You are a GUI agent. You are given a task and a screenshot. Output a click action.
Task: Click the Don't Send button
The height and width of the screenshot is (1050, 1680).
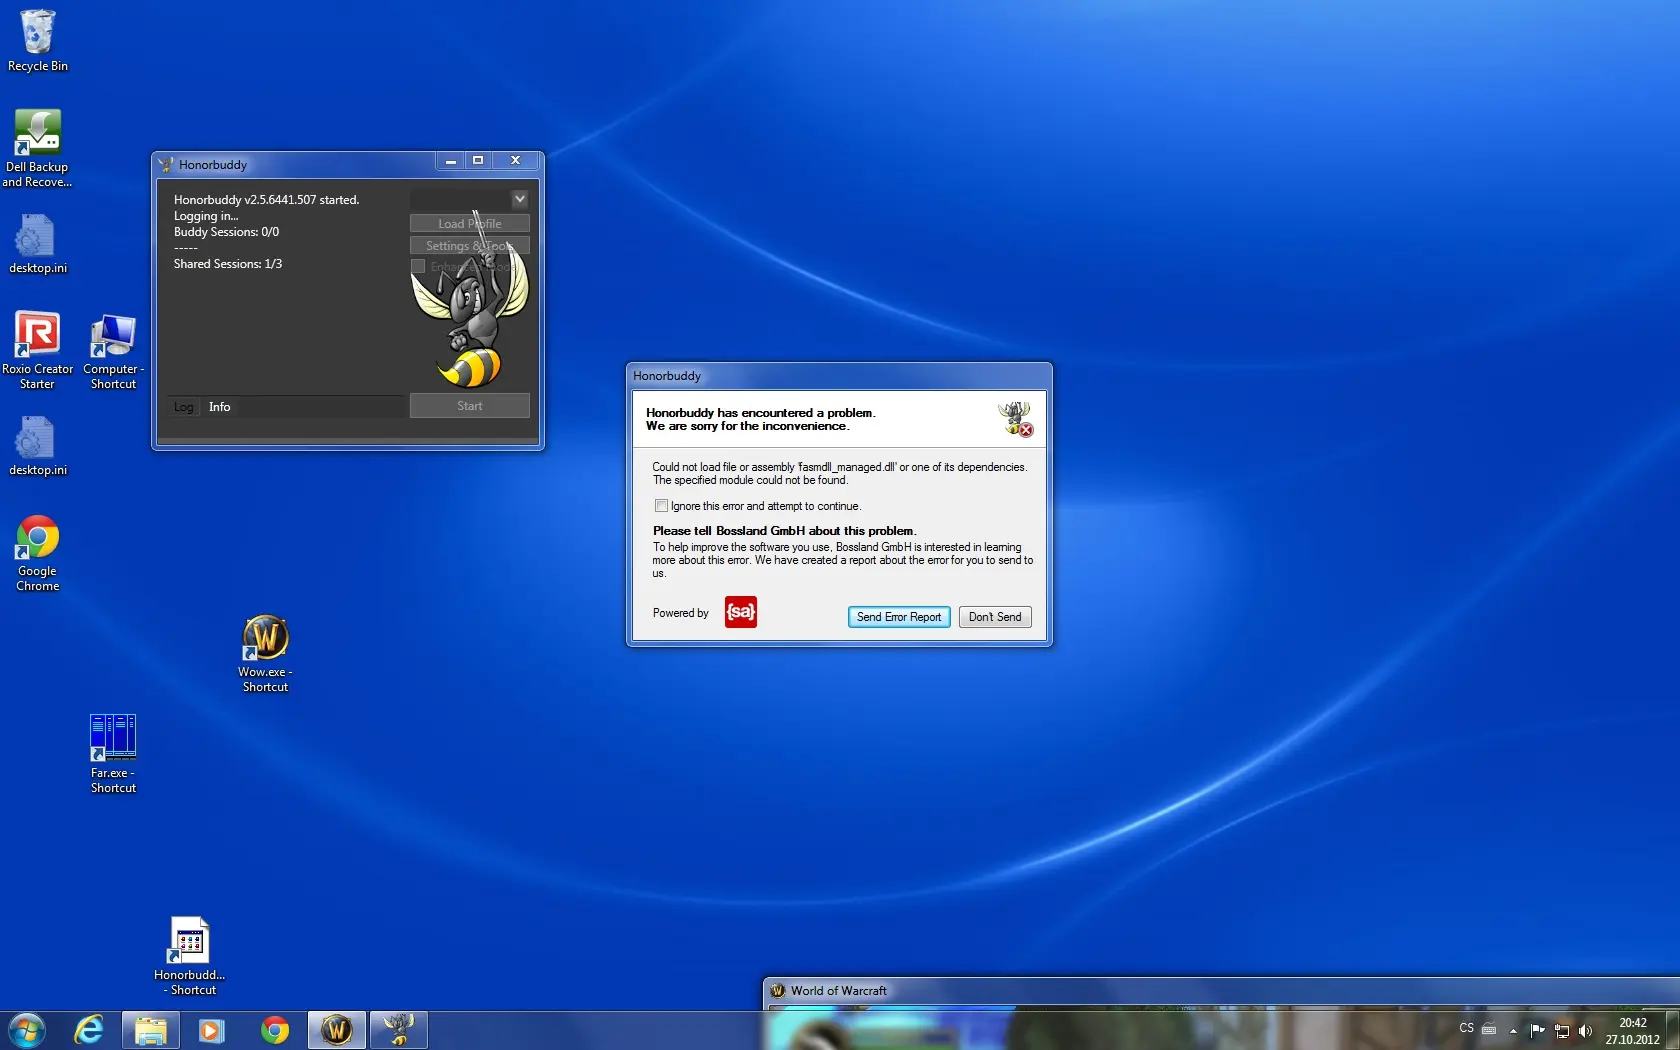pos(995,617)
